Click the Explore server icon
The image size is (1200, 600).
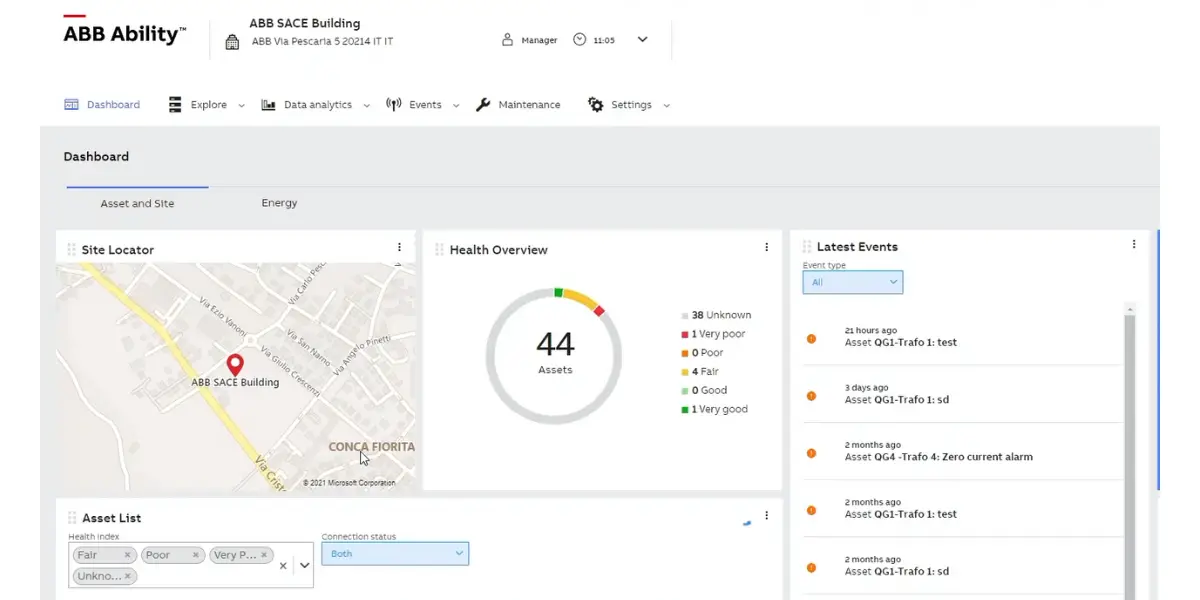click(175, 104)
